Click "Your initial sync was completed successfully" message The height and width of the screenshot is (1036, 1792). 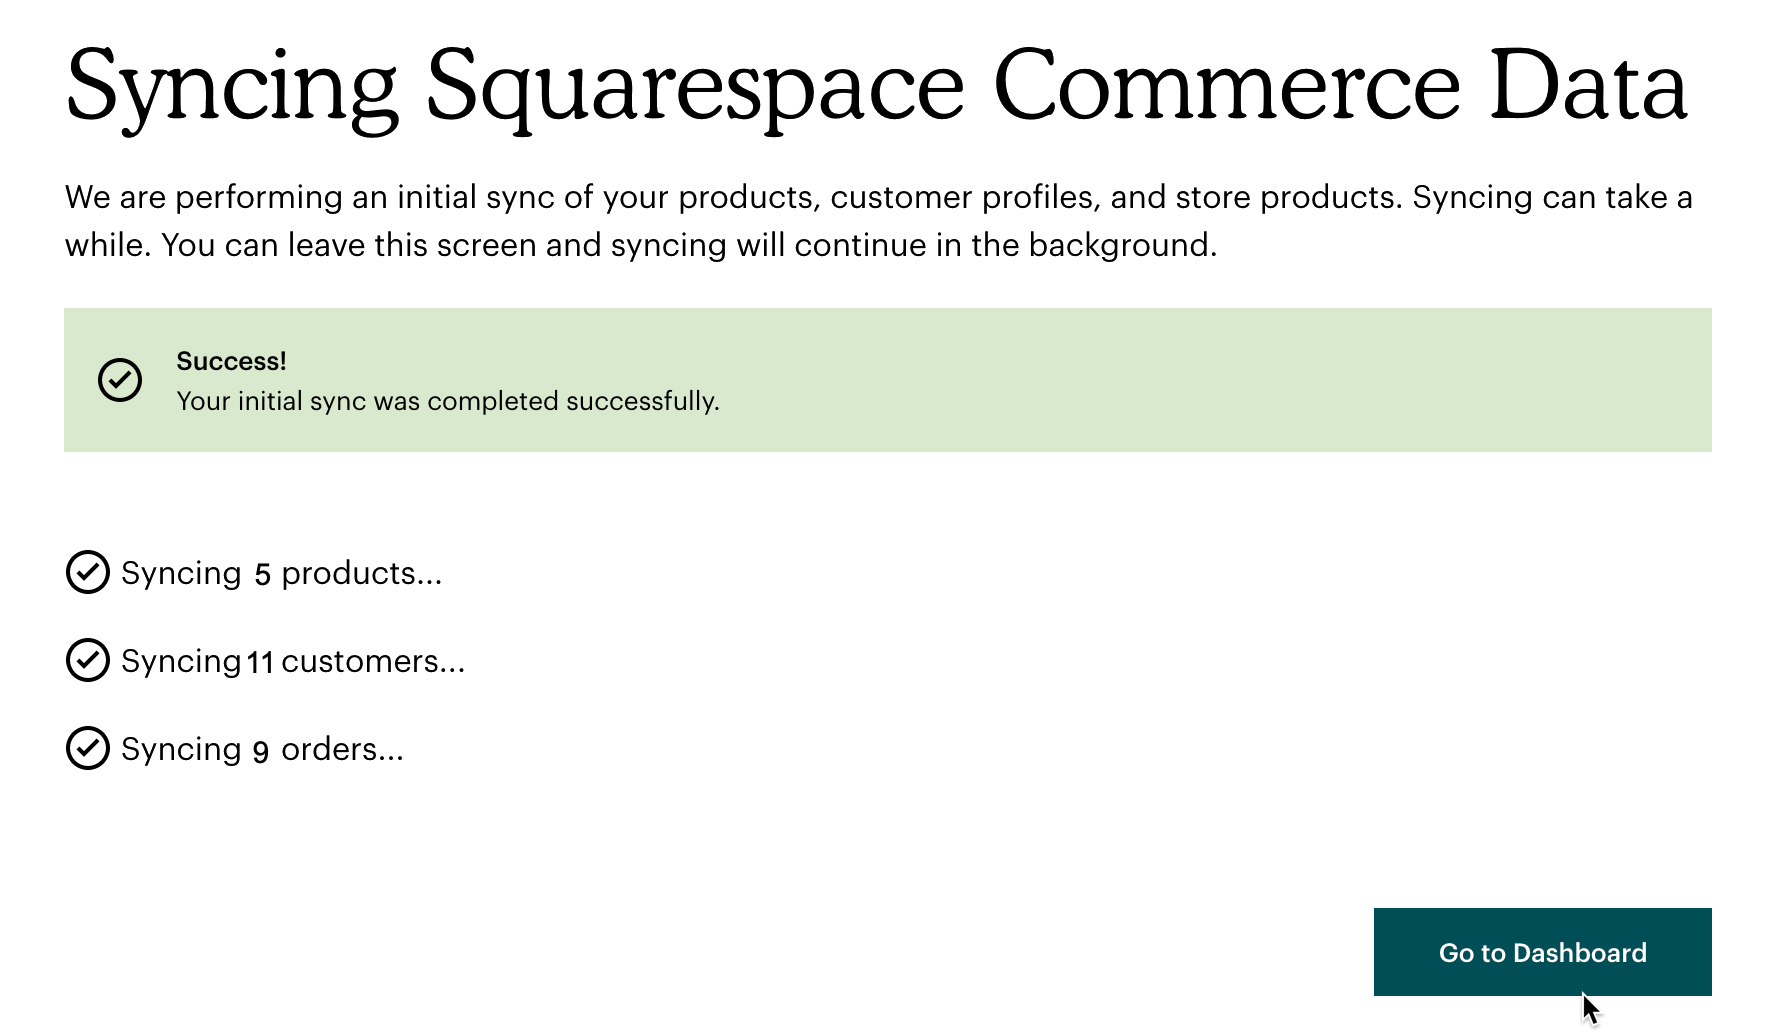click(x=447, y=401)
